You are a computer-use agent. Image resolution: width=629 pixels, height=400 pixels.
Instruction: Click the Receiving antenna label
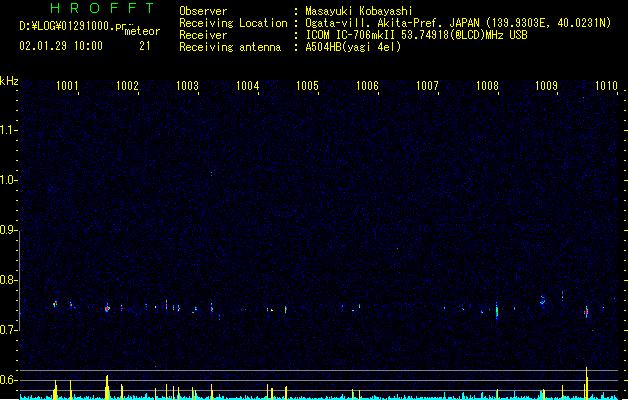coord(230,47)
